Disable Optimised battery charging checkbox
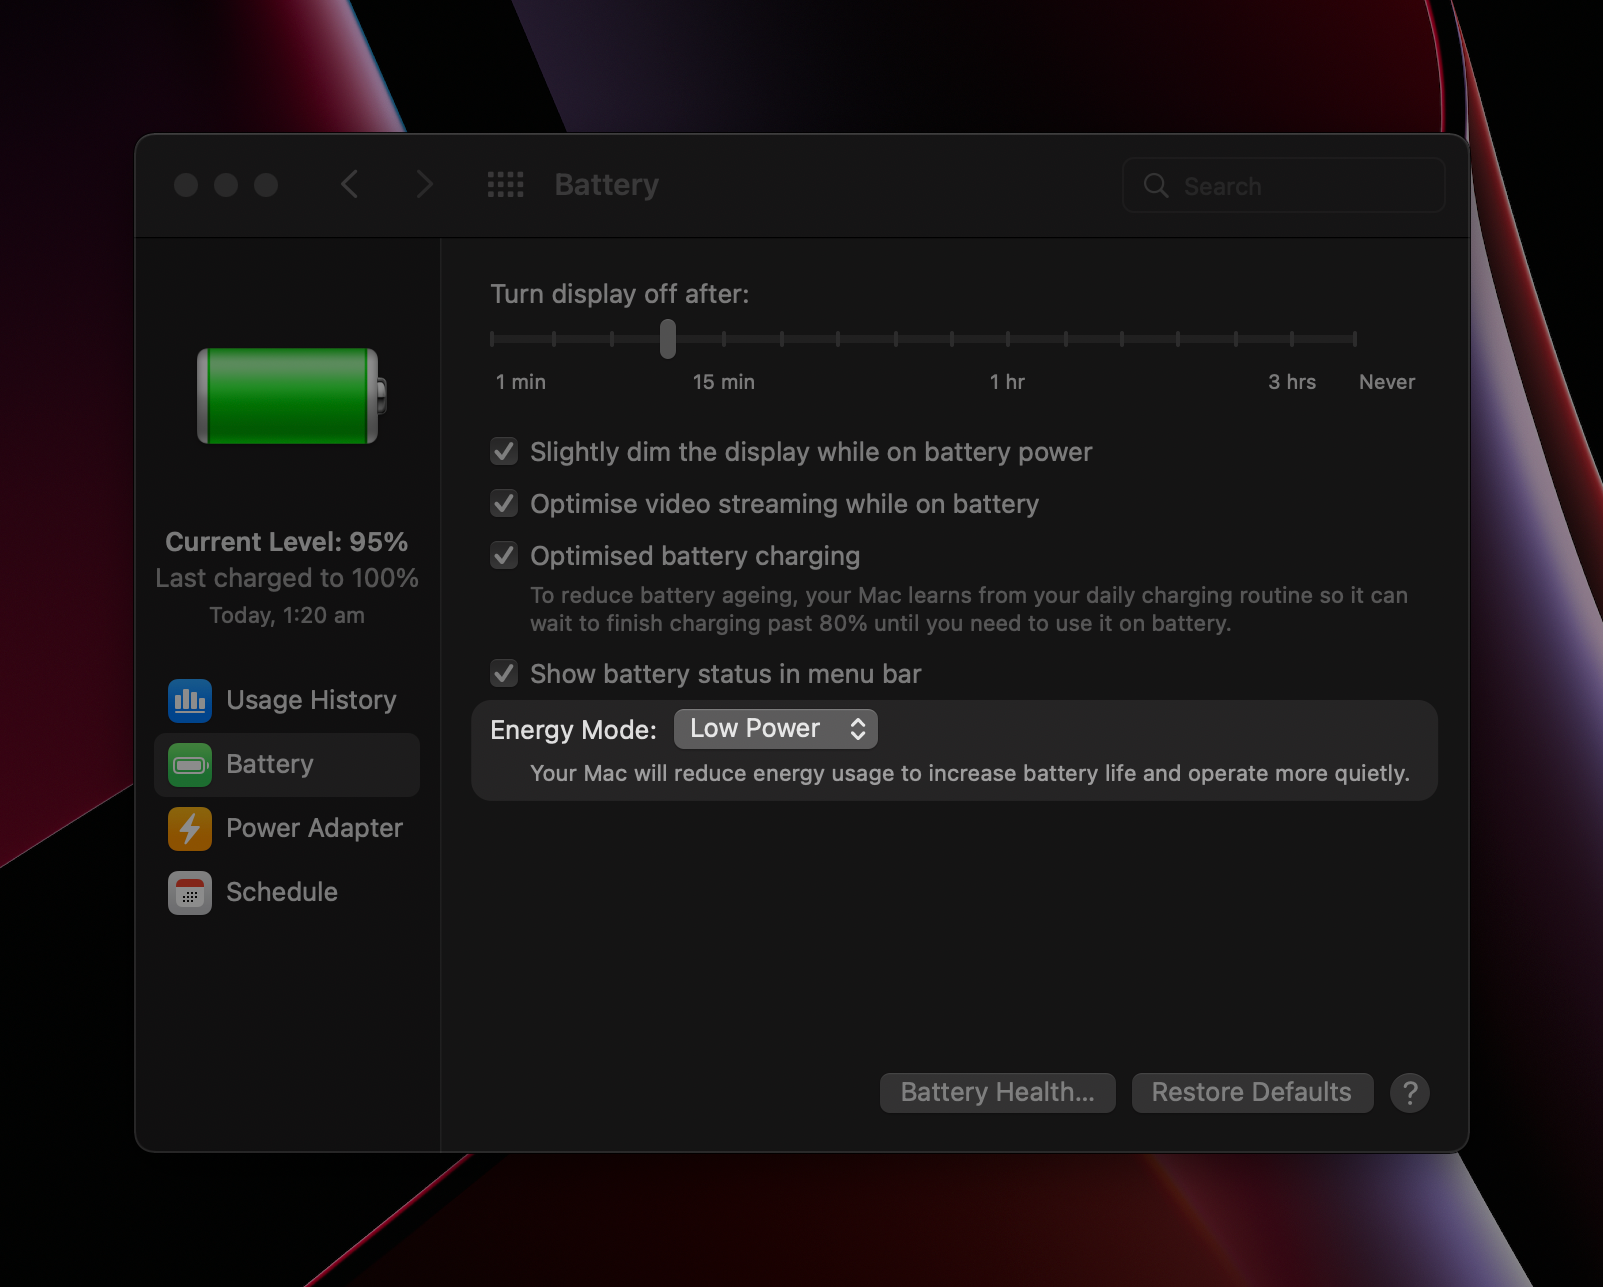Image resolution: width=1603 pixels, height=1287 pixels. (504, 556)
